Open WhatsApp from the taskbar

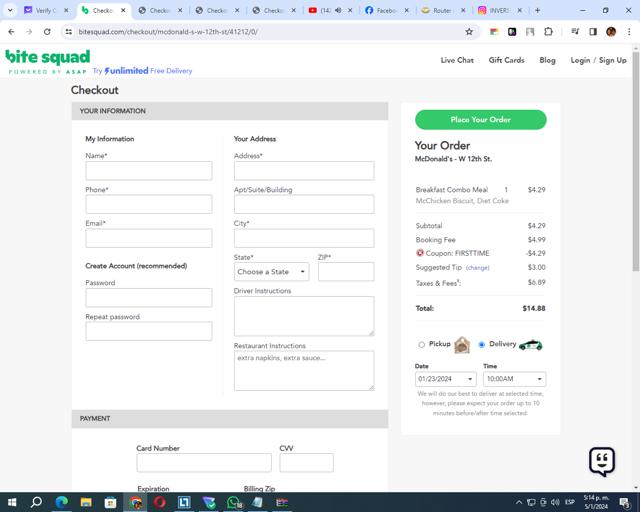tap(233, 502)
